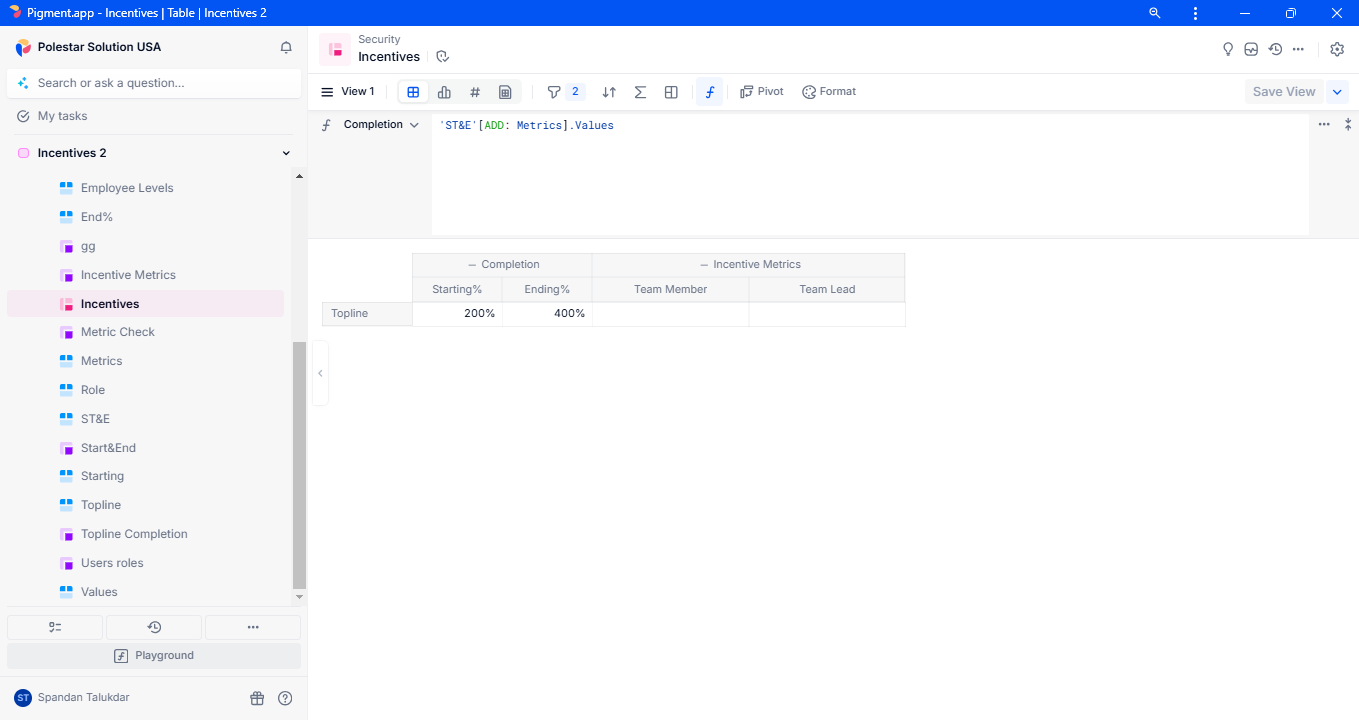This screenshot has width=1359, height=720.
Task: Open the Format panel
Action: pyautogui.click(x=829, y=92)
